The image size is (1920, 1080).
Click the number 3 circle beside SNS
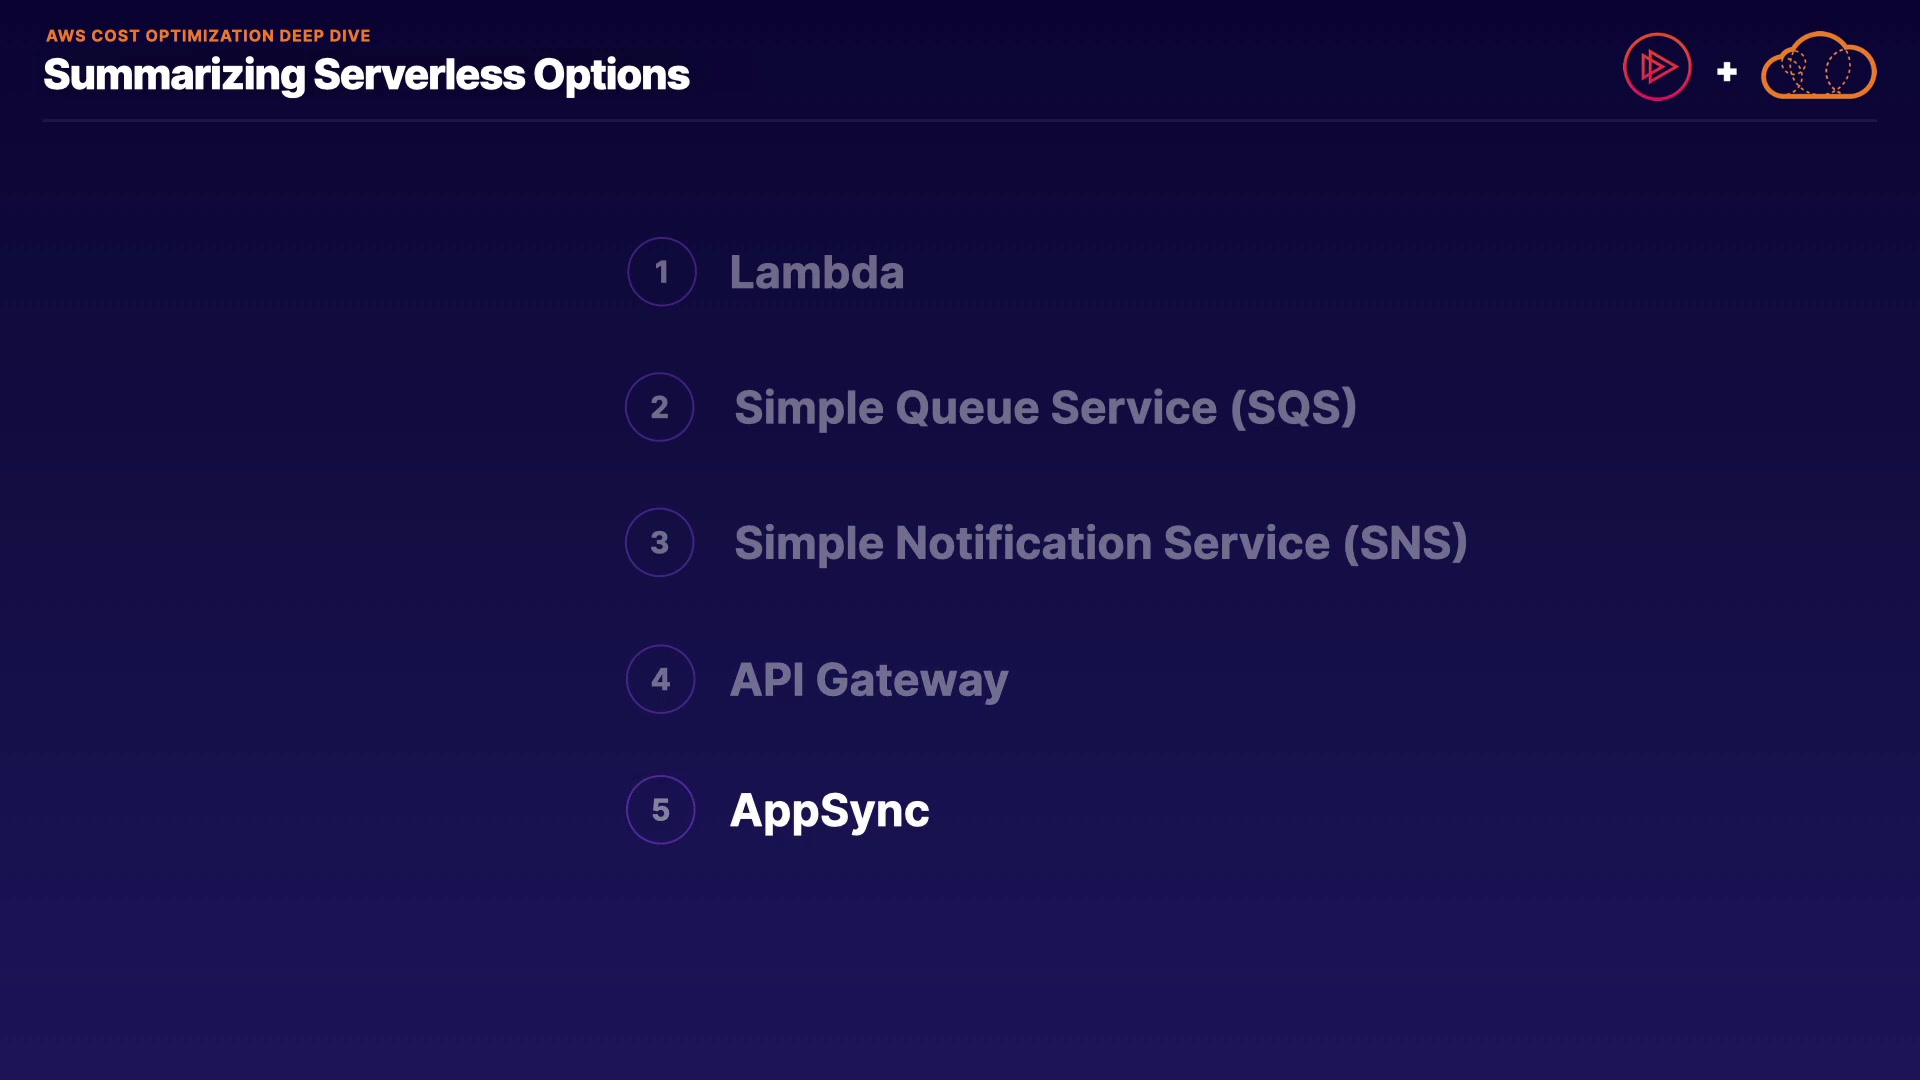659,543
